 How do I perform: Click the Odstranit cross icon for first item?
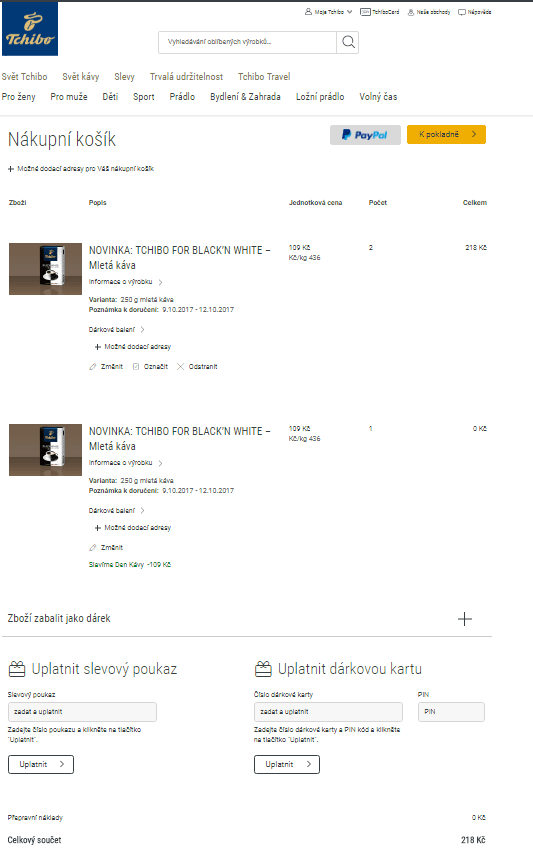click(x=180, y=367)
